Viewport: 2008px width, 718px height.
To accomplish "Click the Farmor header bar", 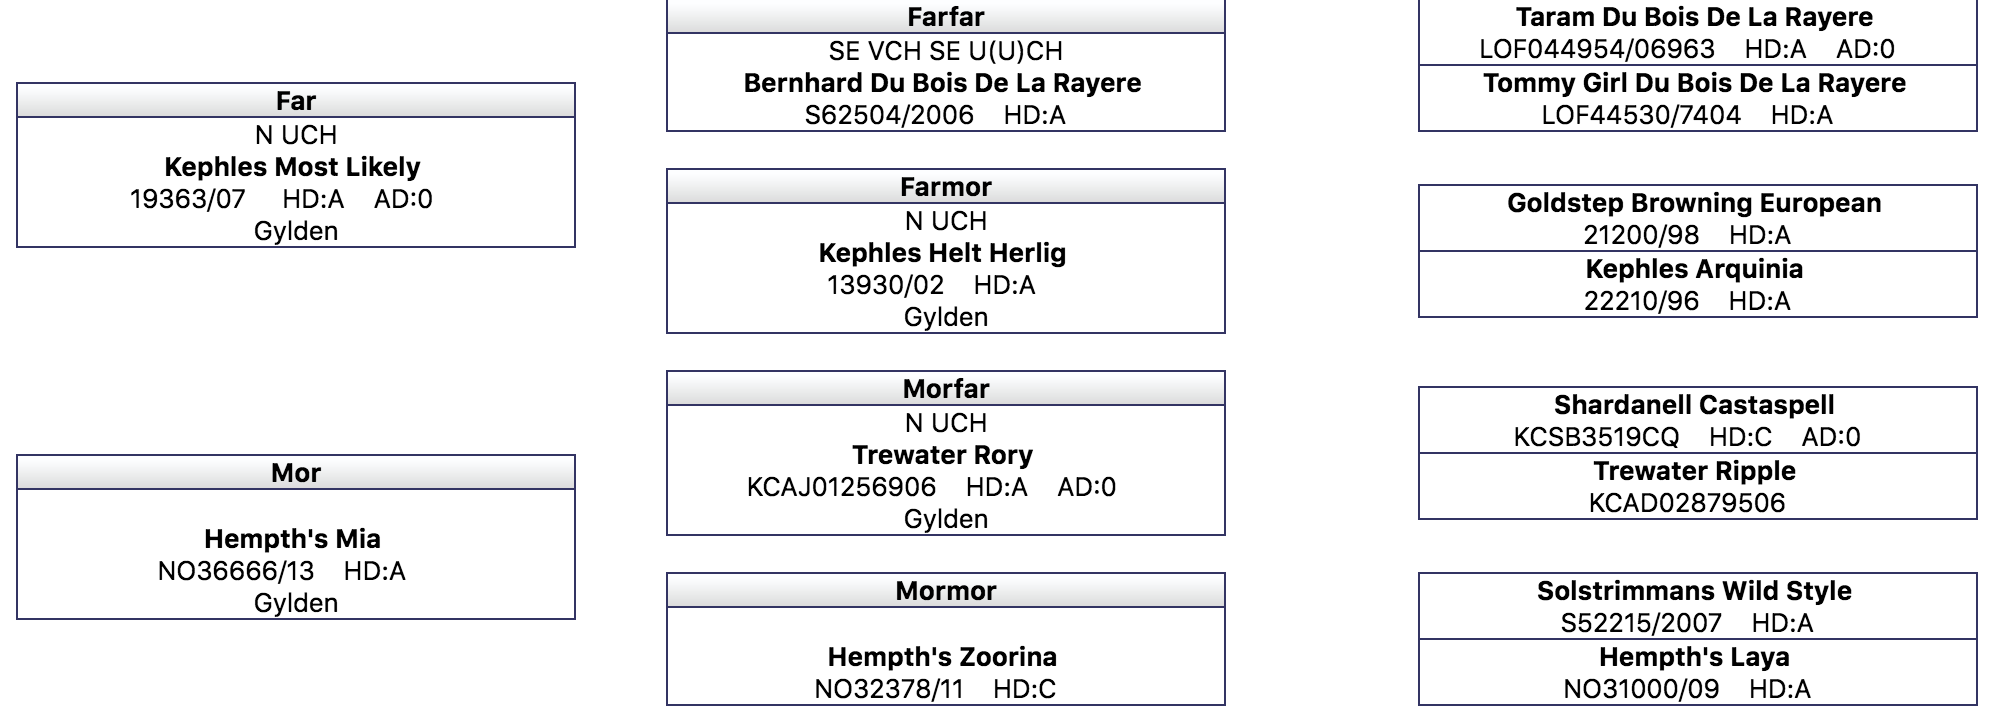I will point(946,187).
